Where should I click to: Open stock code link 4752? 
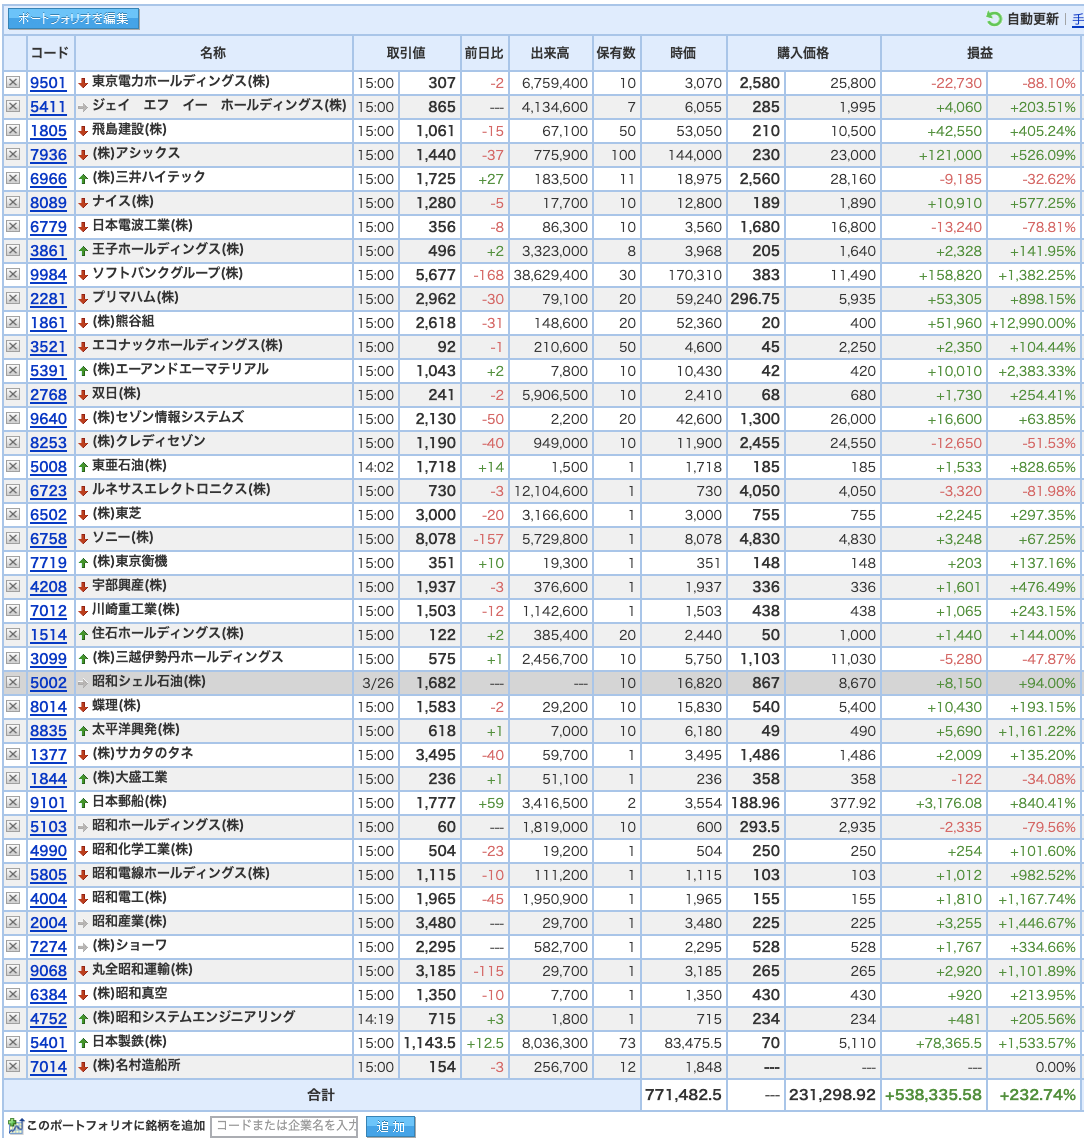48,1019
